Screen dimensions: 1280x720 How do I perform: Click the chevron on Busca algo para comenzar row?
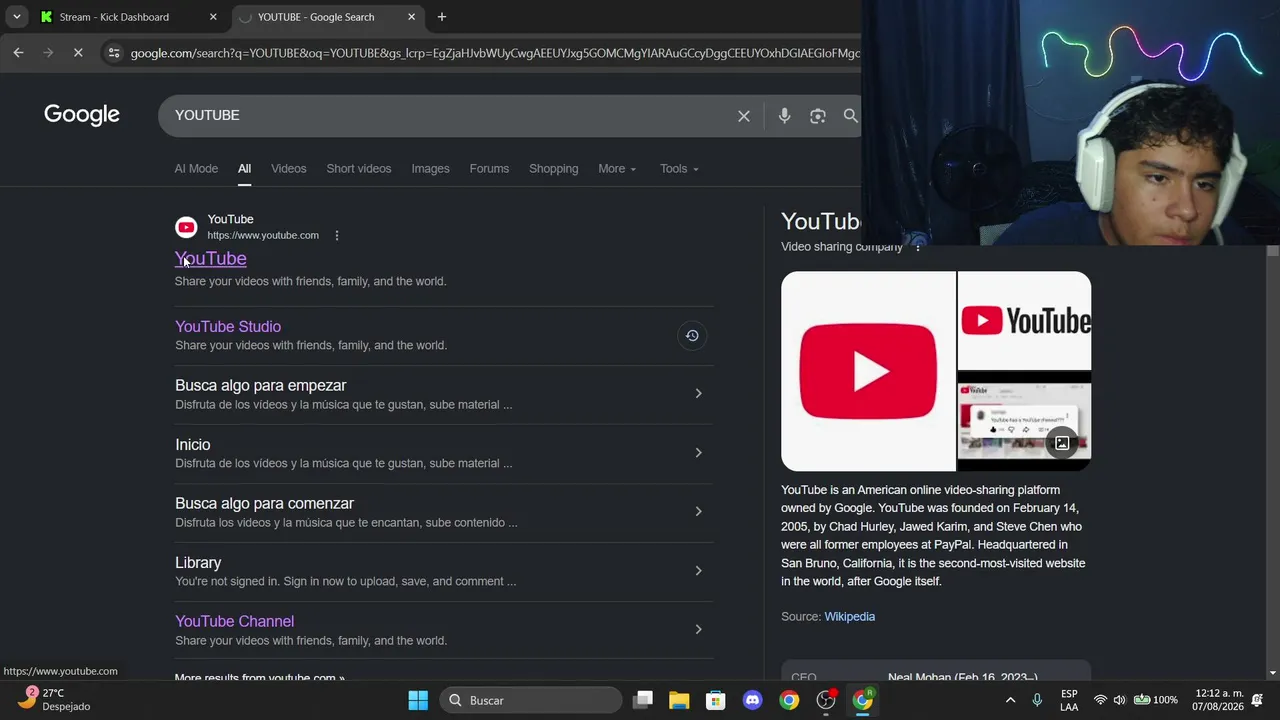pos(698,512)
